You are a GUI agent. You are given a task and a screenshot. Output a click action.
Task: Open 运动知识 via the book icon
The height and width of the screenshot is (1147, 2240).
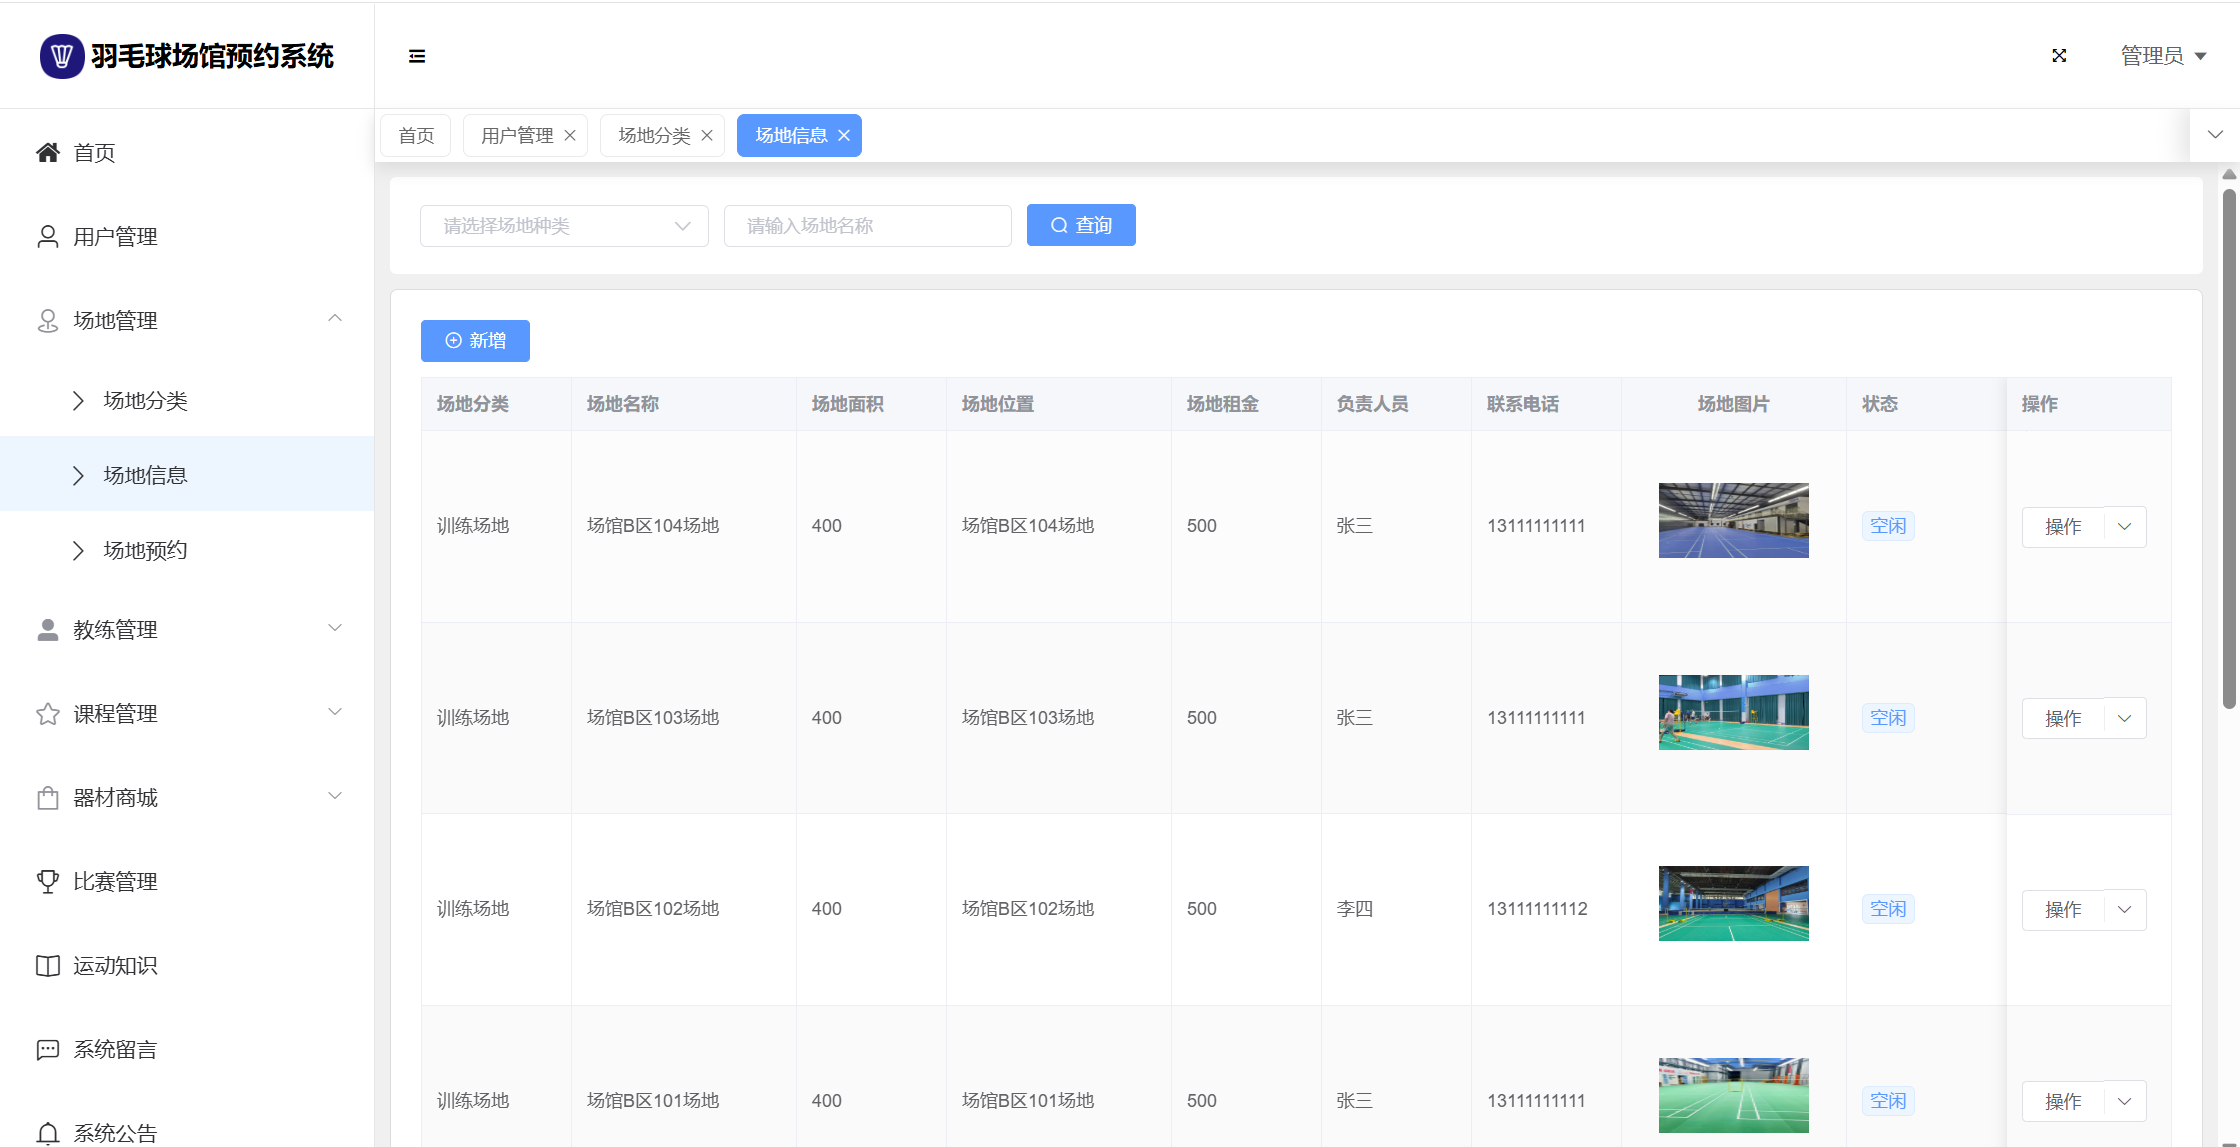[x=47, y=965]
